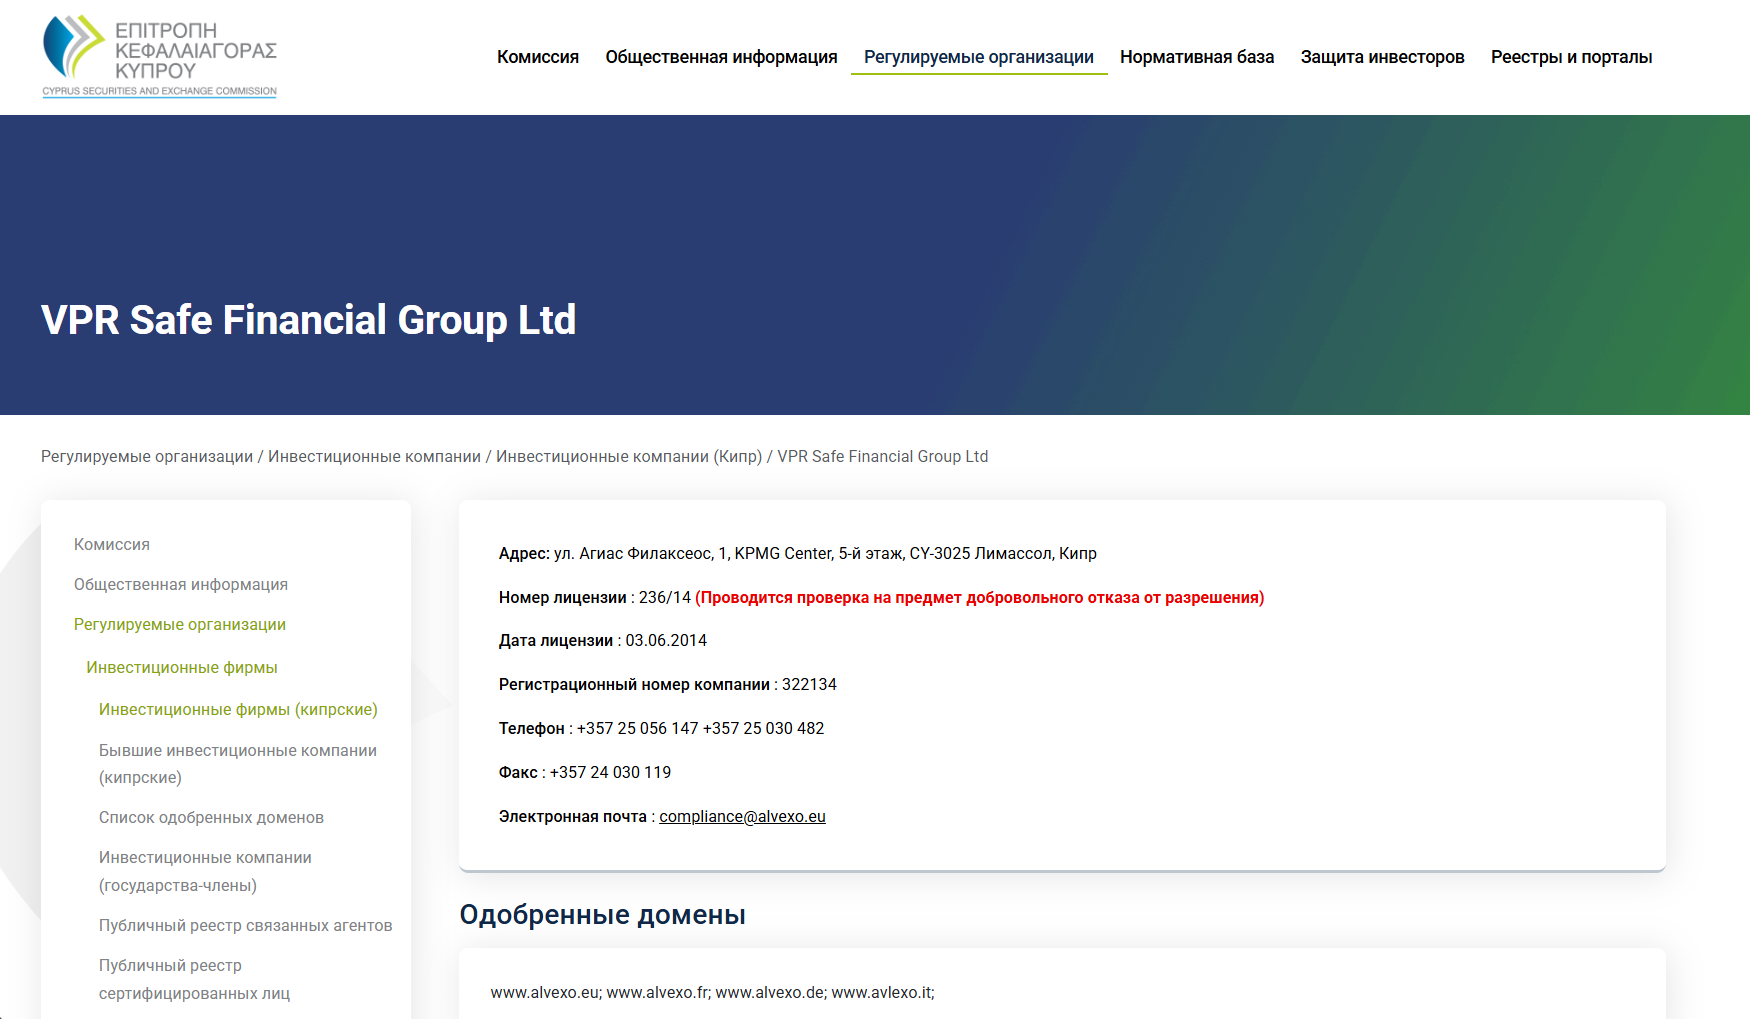Image resolution: width=1750 pixels, height=1019 pixels.
Task: Click the VPR Safe Financial Group Ltd heading
Action: point(308,320)
